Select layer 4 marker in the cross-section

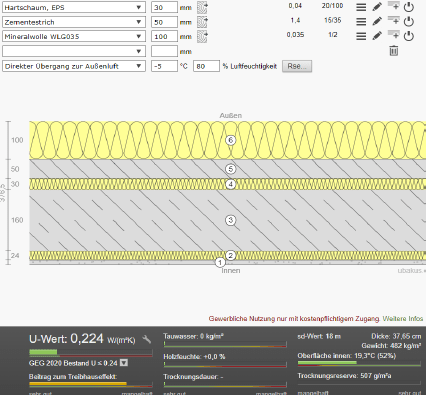tap(230, 184)
